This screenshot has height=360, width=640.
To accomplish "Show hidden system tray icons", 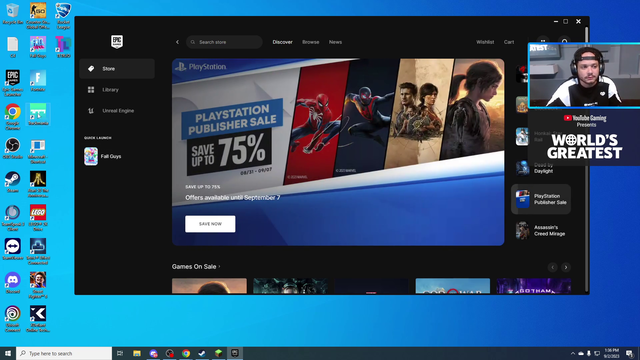I will pyautogui.click(x=572, y=353).
